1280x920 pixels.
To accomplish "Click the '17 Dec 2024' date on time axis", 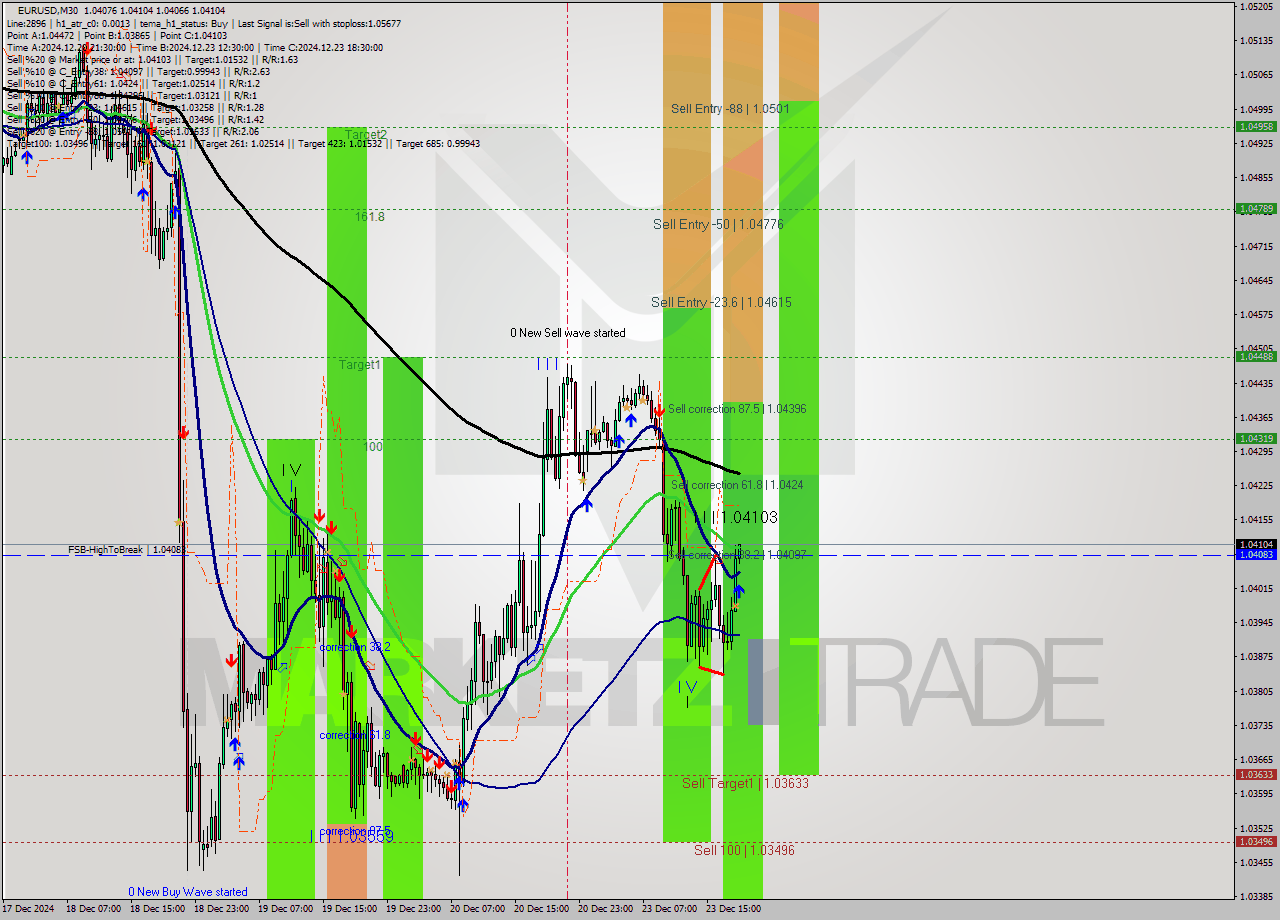I will click(x=29, y=909).
